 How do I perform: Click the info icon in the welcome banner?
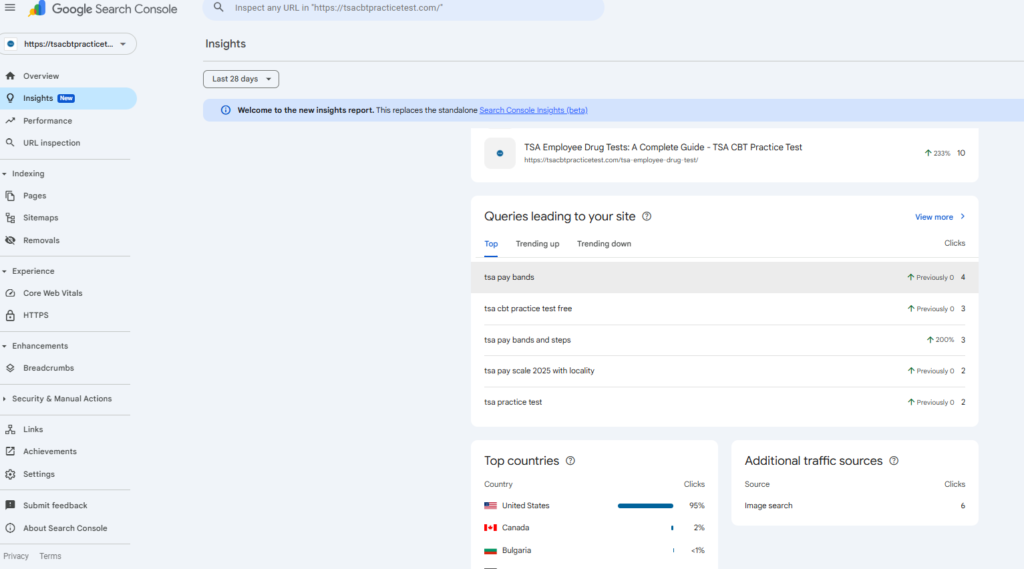(225, 110)
